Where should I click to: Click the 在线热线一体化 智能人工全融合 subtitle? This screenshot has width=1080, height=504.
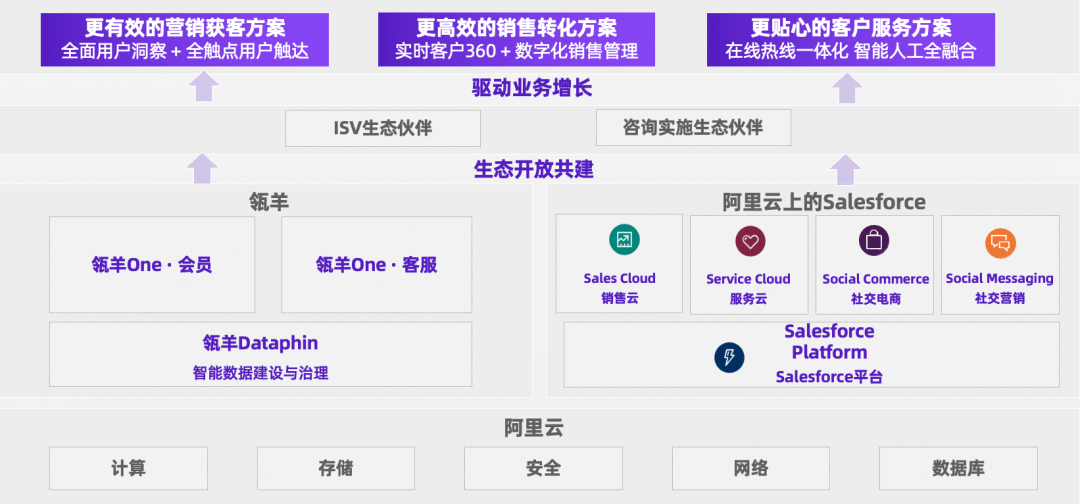click(x=851, y=52)
